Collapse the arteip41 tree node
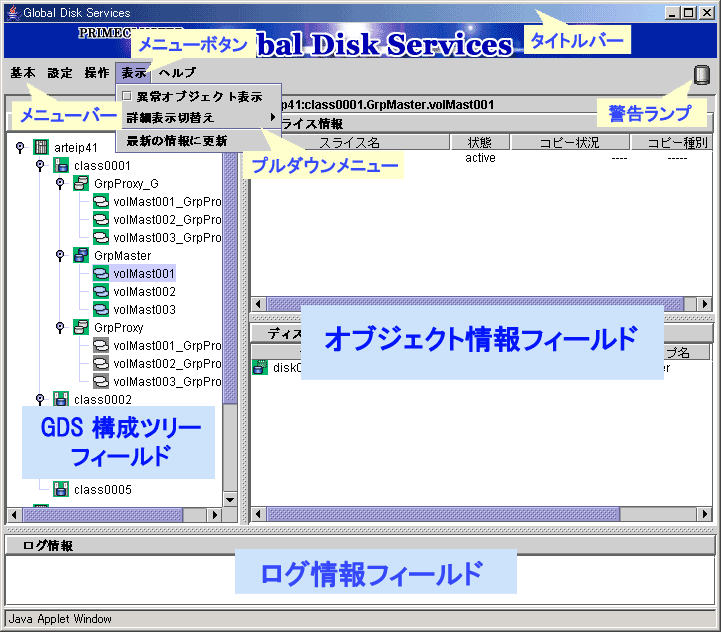 point(20,147)
